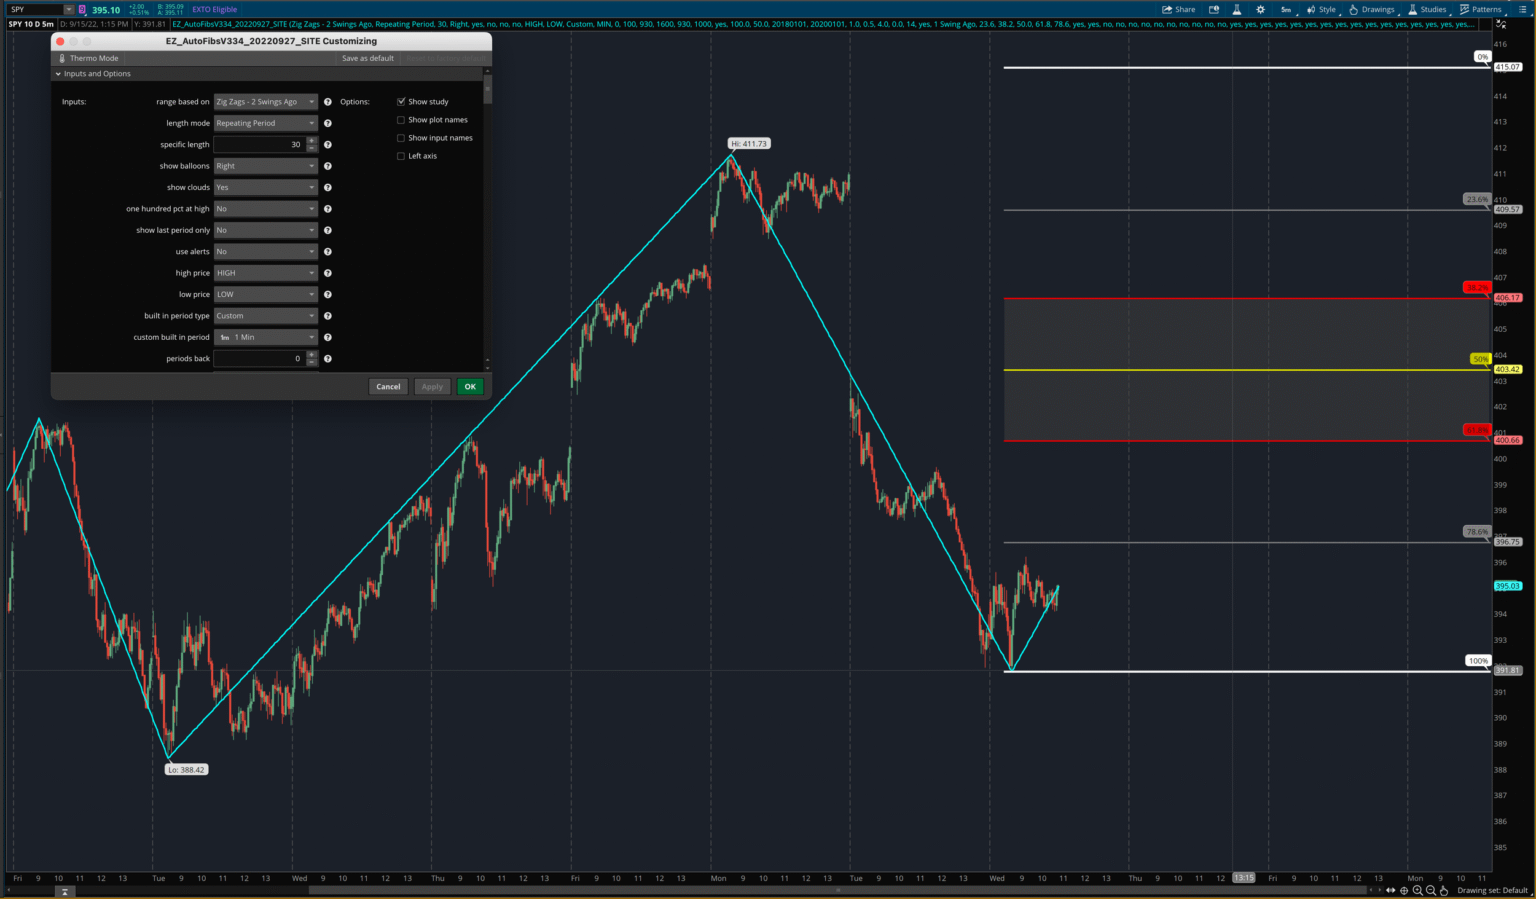Click Save as default in the dialog
This screenshot has width=1536, height=899.
click(367, 58)
